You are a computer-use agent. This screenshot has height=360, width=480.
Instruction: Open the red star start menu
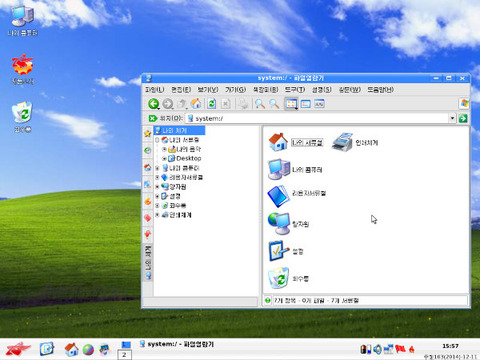pos(18,349)
